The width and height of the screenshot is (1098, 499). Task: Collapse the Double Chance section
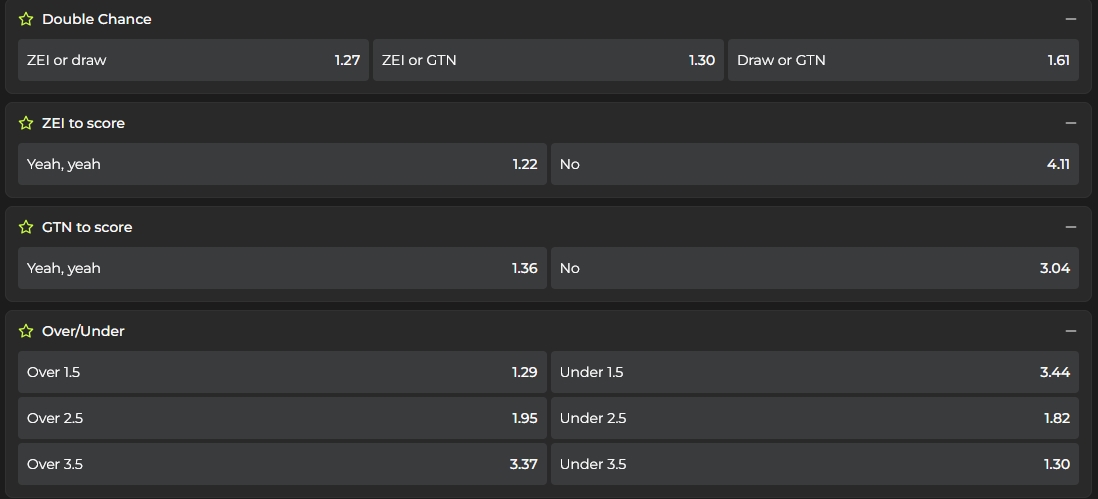pos(1071,19)
